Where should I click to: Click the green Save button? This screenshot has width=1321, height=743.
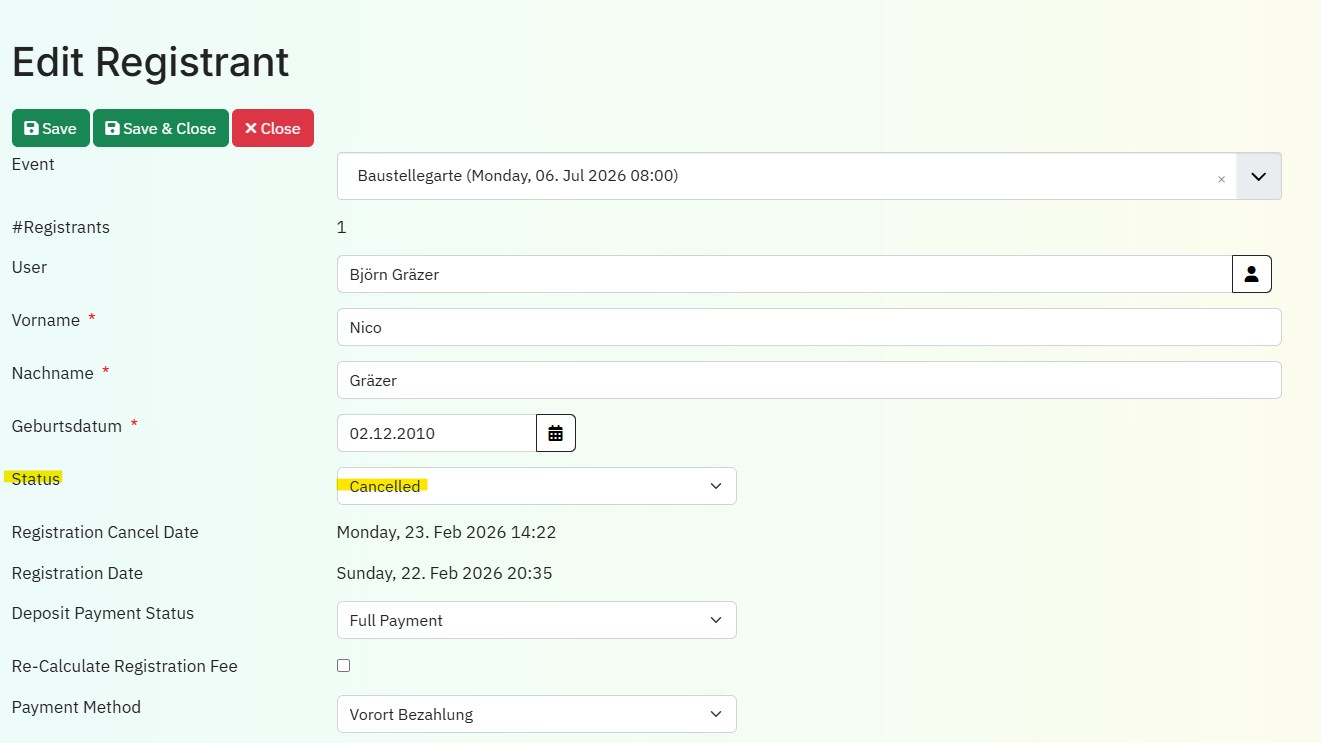50,128
